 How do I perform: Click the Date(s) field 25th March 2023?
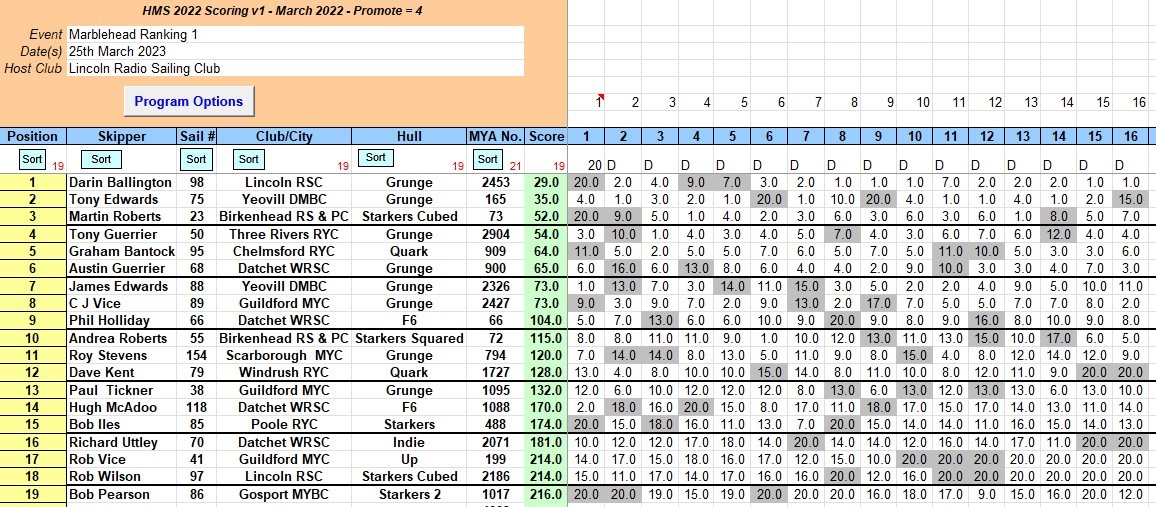[295, 51]
